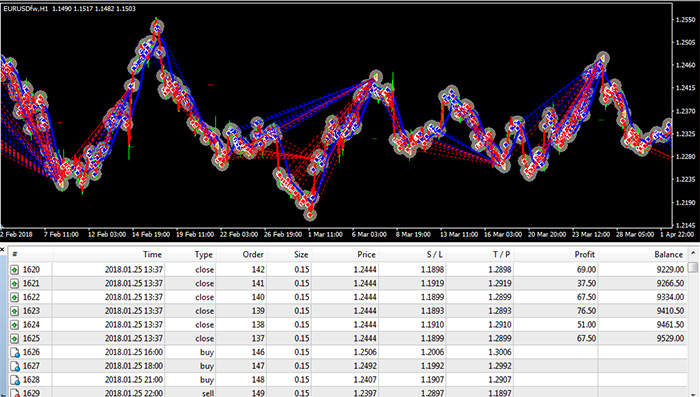
Task: Click the close icon of row 1624
Action: (x=15, y=325)
